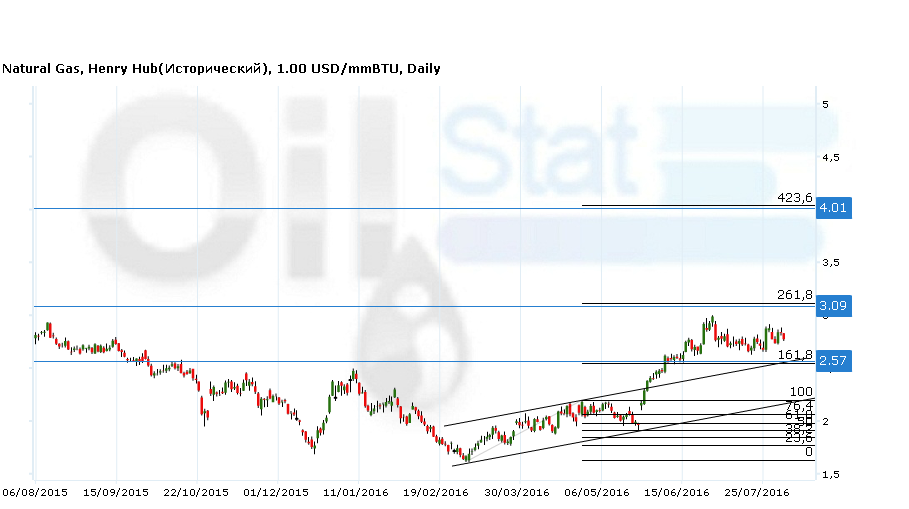Click the 3.09 blue price label

(x=833, y=305)
